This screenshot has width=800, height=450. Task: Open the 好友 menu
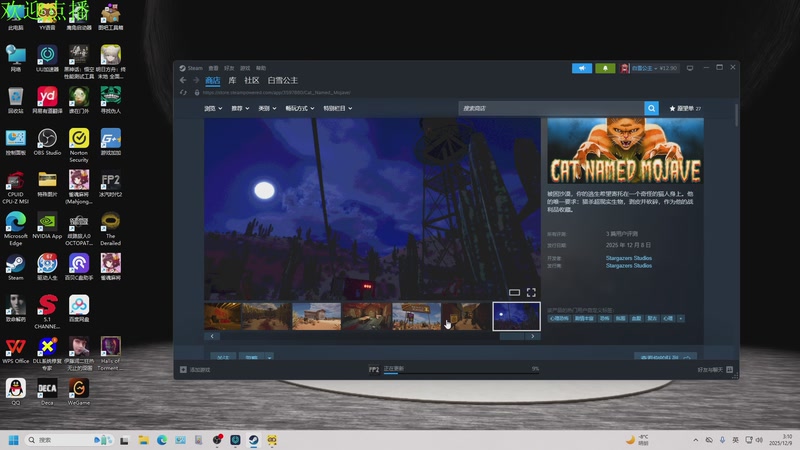(229, 68)
